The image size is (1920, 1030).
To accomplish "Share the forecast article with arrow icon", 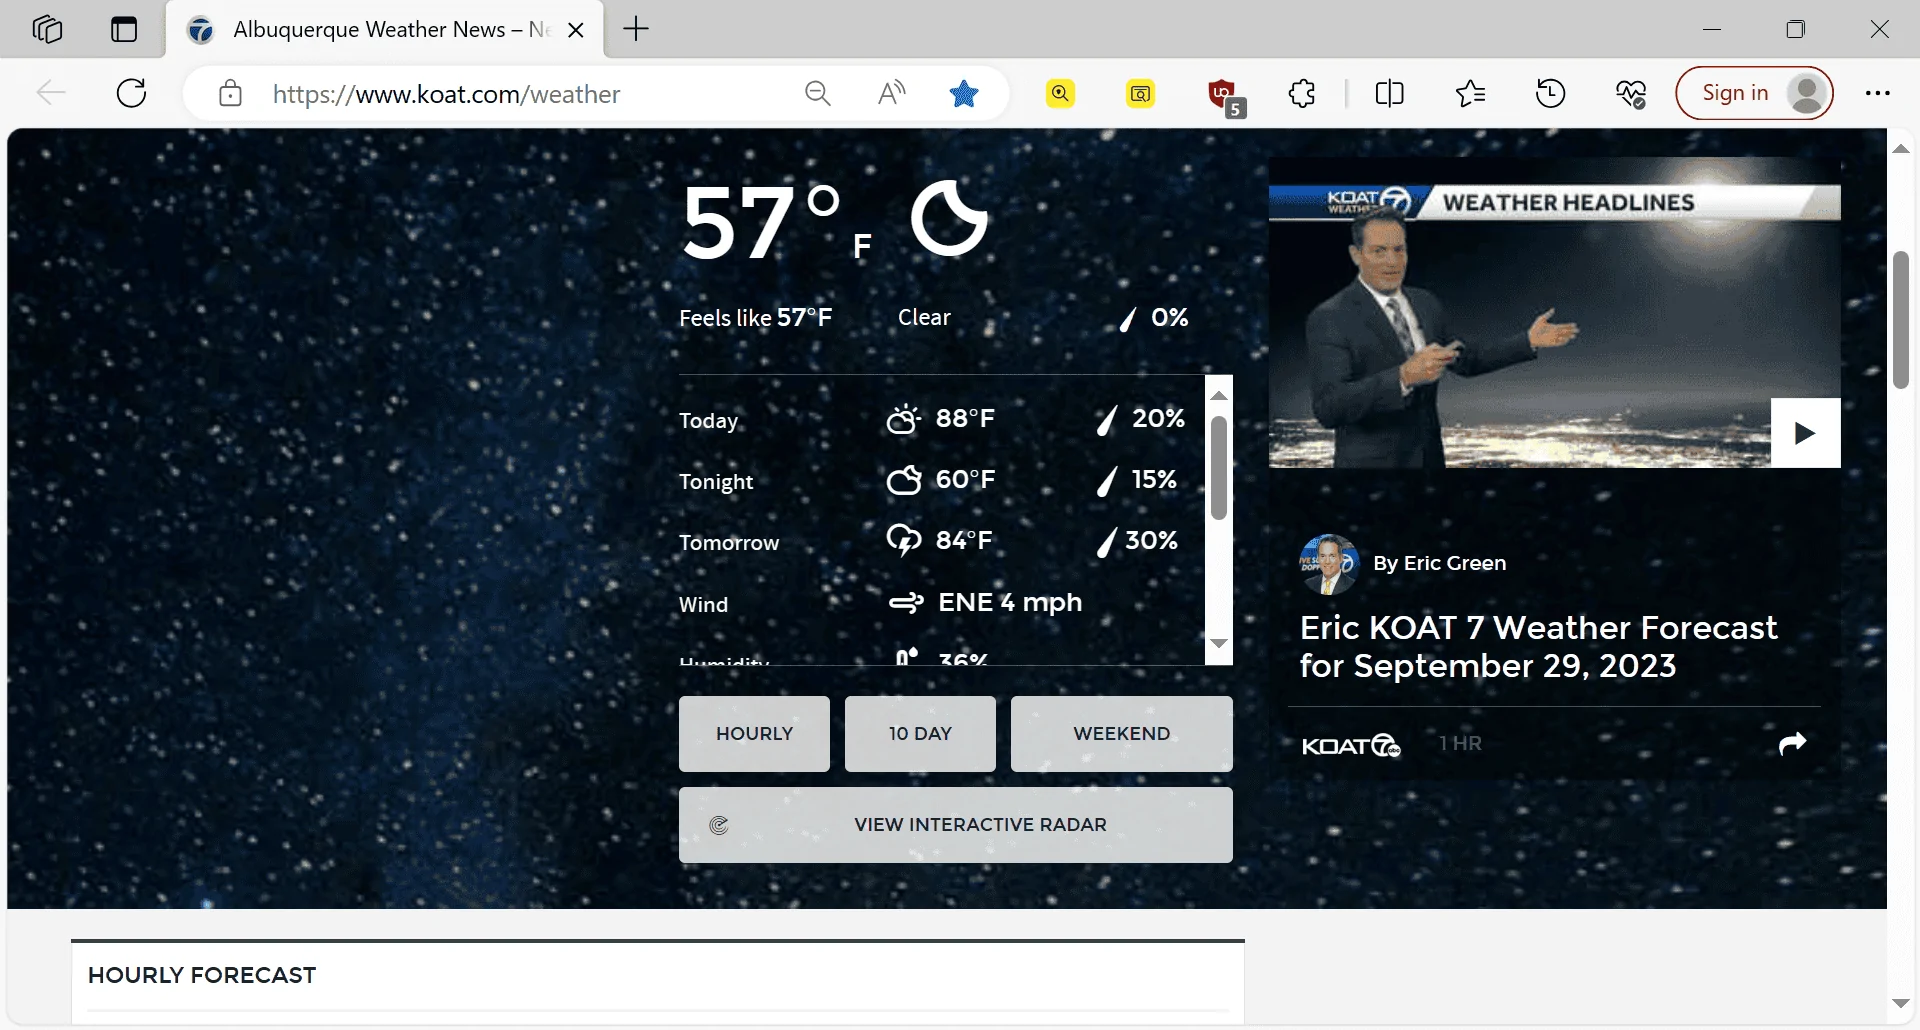I will (1792, 742).
